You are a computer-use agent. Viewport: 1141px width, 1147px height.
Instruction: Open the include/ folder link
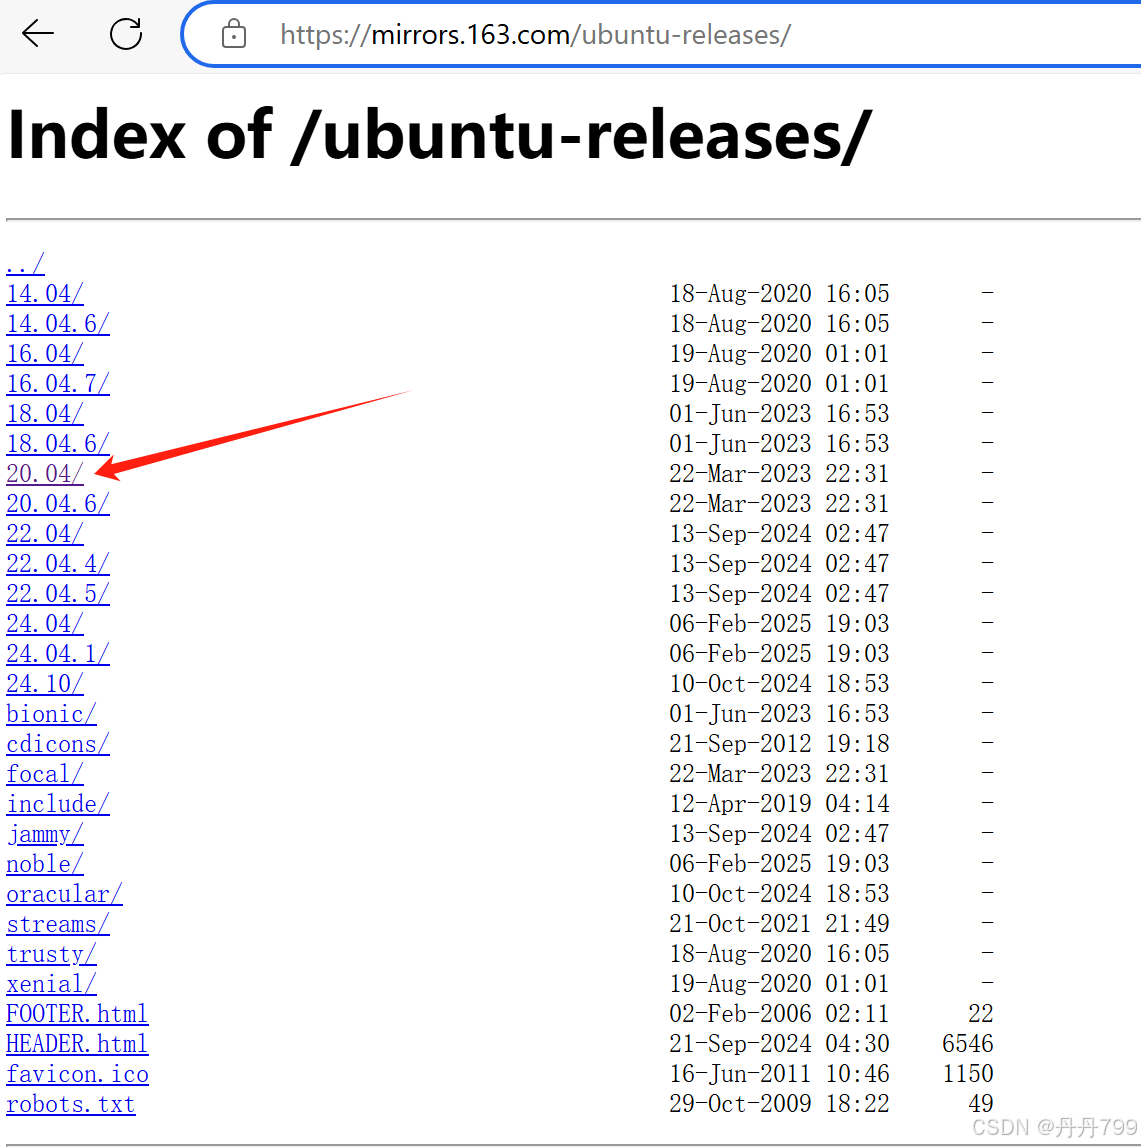[x=58, y=804]
